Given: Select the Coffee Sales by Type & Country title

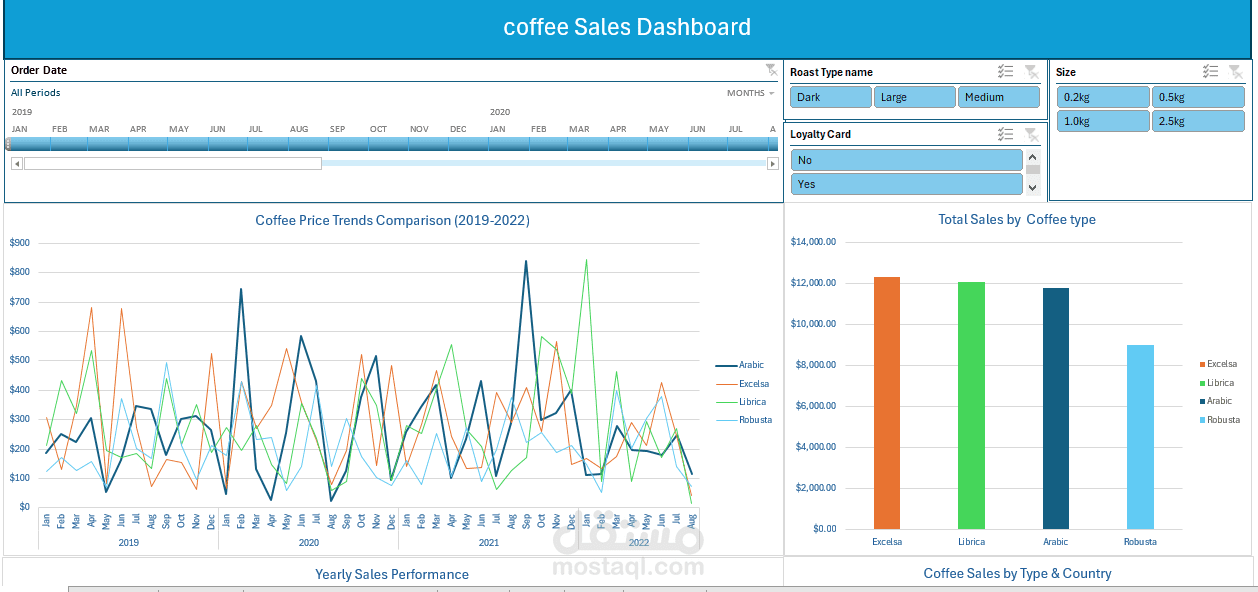Looking at the screenshot, I should [x=1017, y=573].
